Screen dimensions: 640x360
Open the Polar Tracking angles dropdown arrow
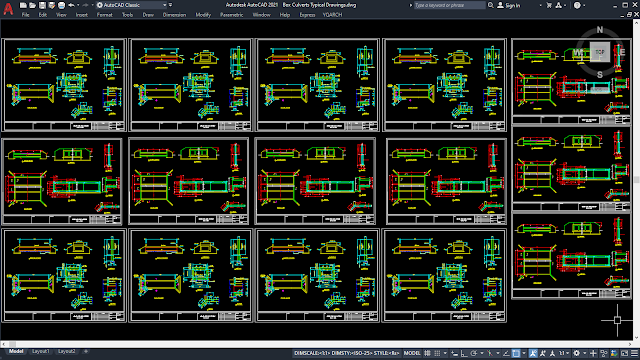[482, 353]
